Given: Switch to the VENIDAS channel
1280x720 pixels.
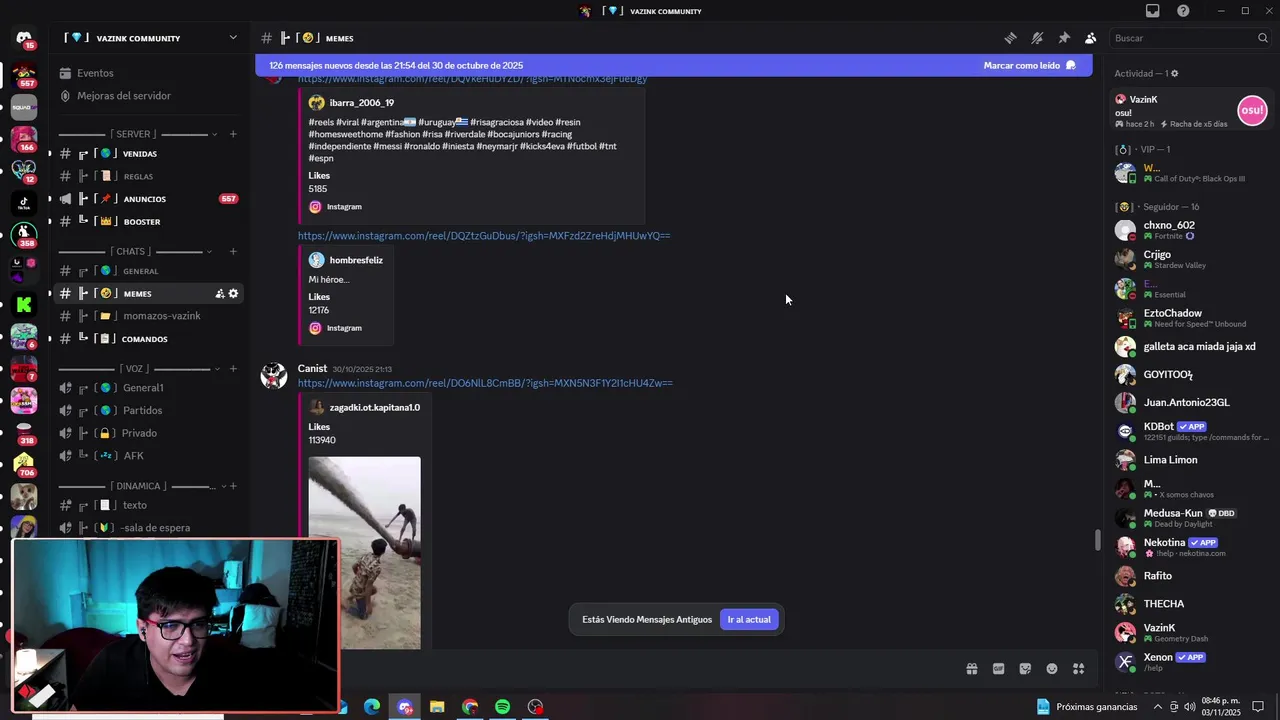Looking at the screenshot, I should pos(149,154).
